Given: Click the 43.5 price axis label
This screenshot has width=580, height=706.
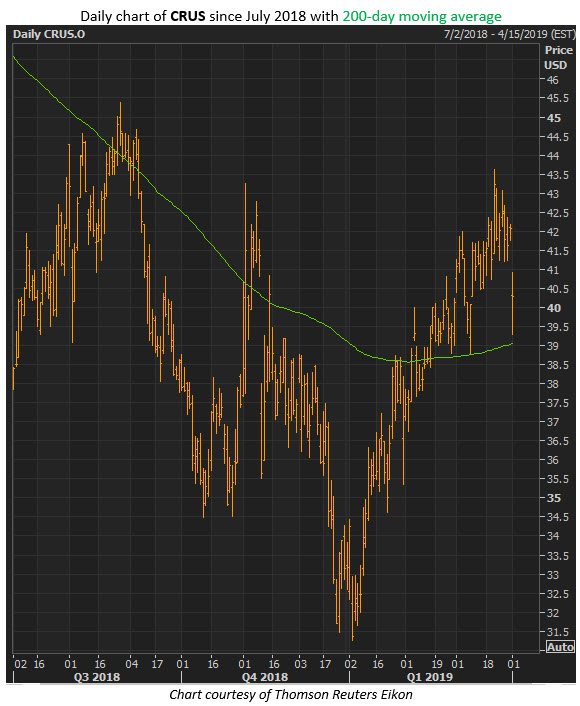Looking at the screenshot, I should pyautogui.click(x=557, y=175).
